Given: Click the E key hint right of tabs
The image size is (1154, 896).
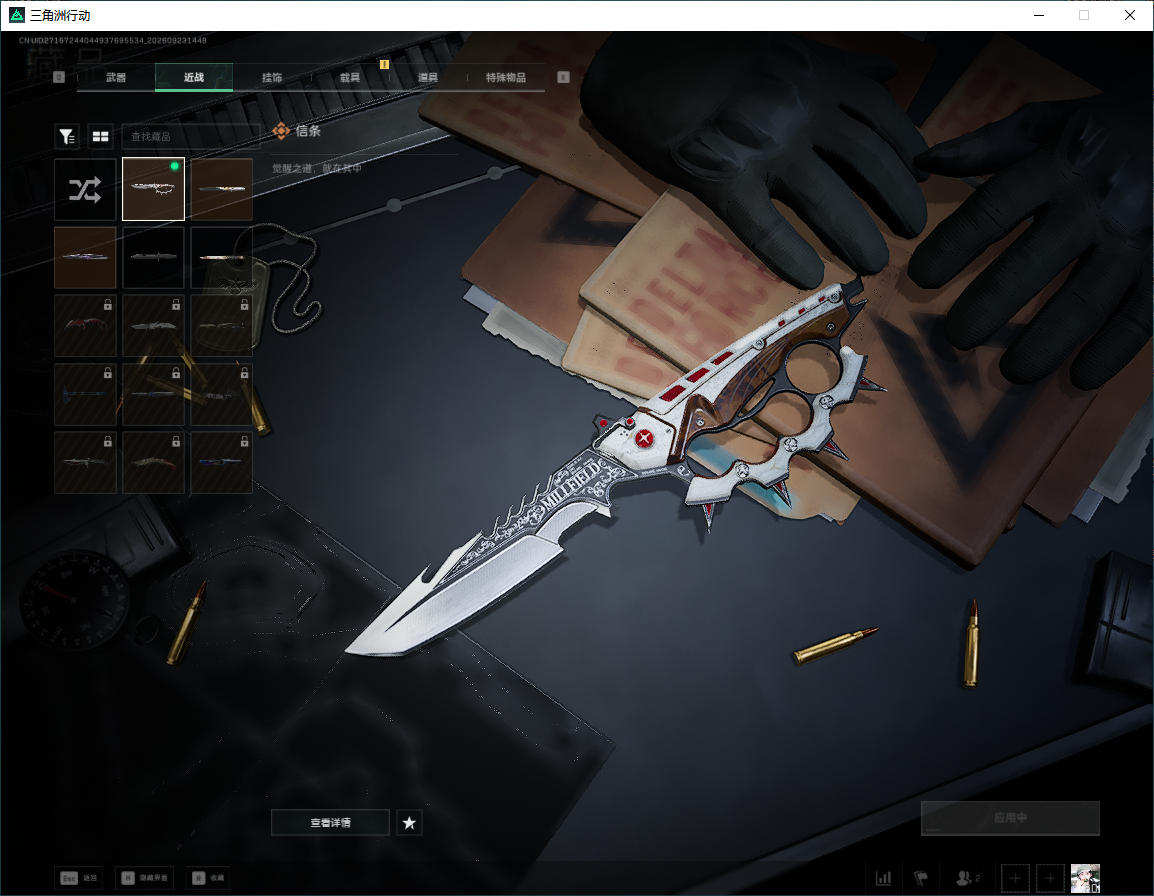Looking at the screenshot, I should 563,77.
